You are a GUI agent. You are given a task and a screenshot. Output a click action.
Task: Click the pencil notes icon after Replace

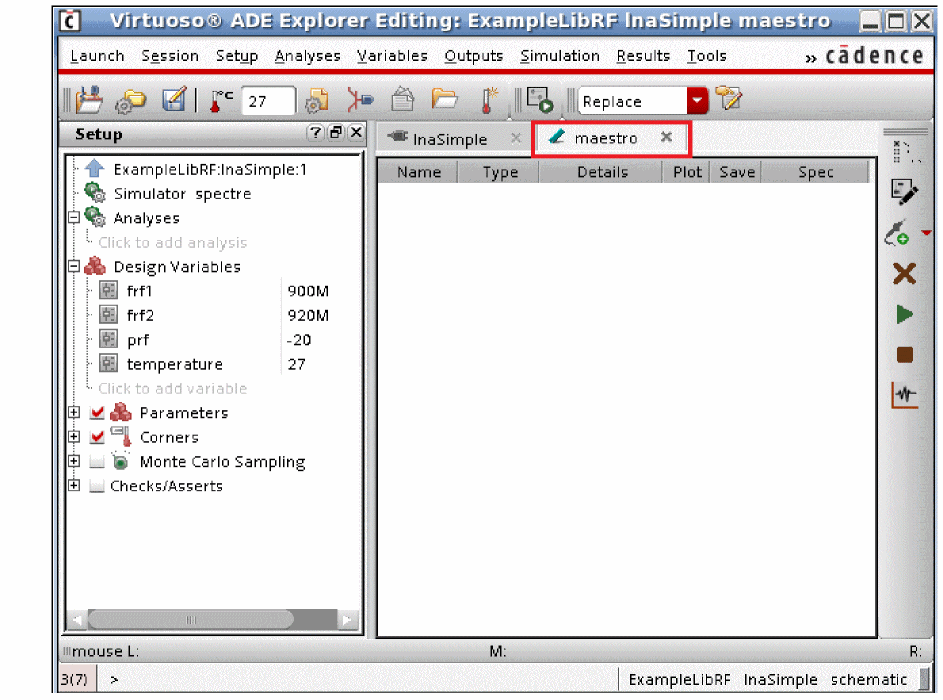(x=729, y=99)
